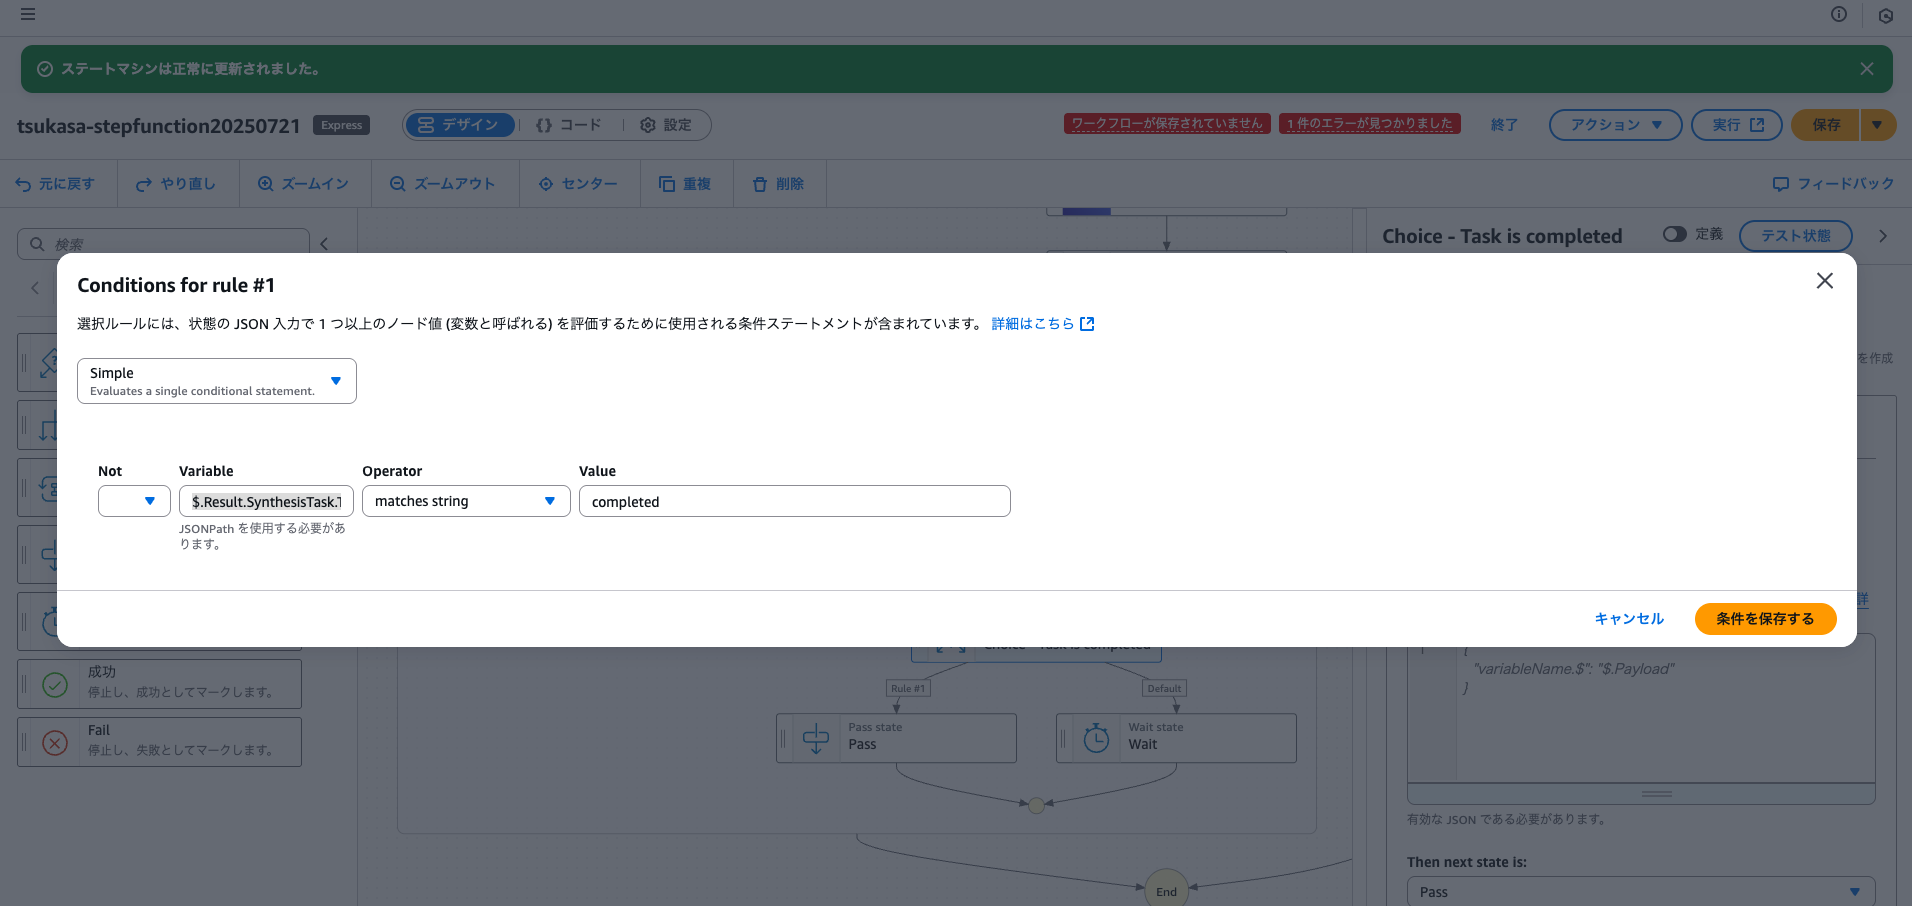Screen dimensions: 1912x906
Task: Open the hamburger navigation menu
Action: tap(28, 14)
